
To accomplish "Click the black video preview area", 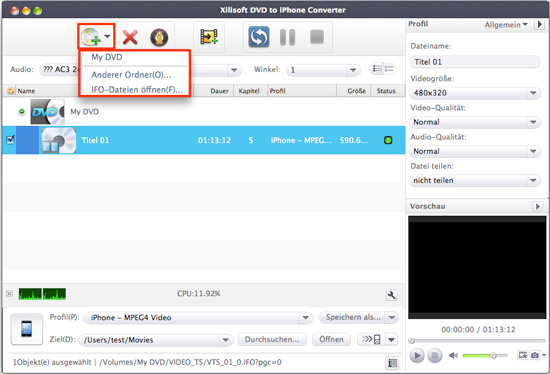I will coord(477,267).
